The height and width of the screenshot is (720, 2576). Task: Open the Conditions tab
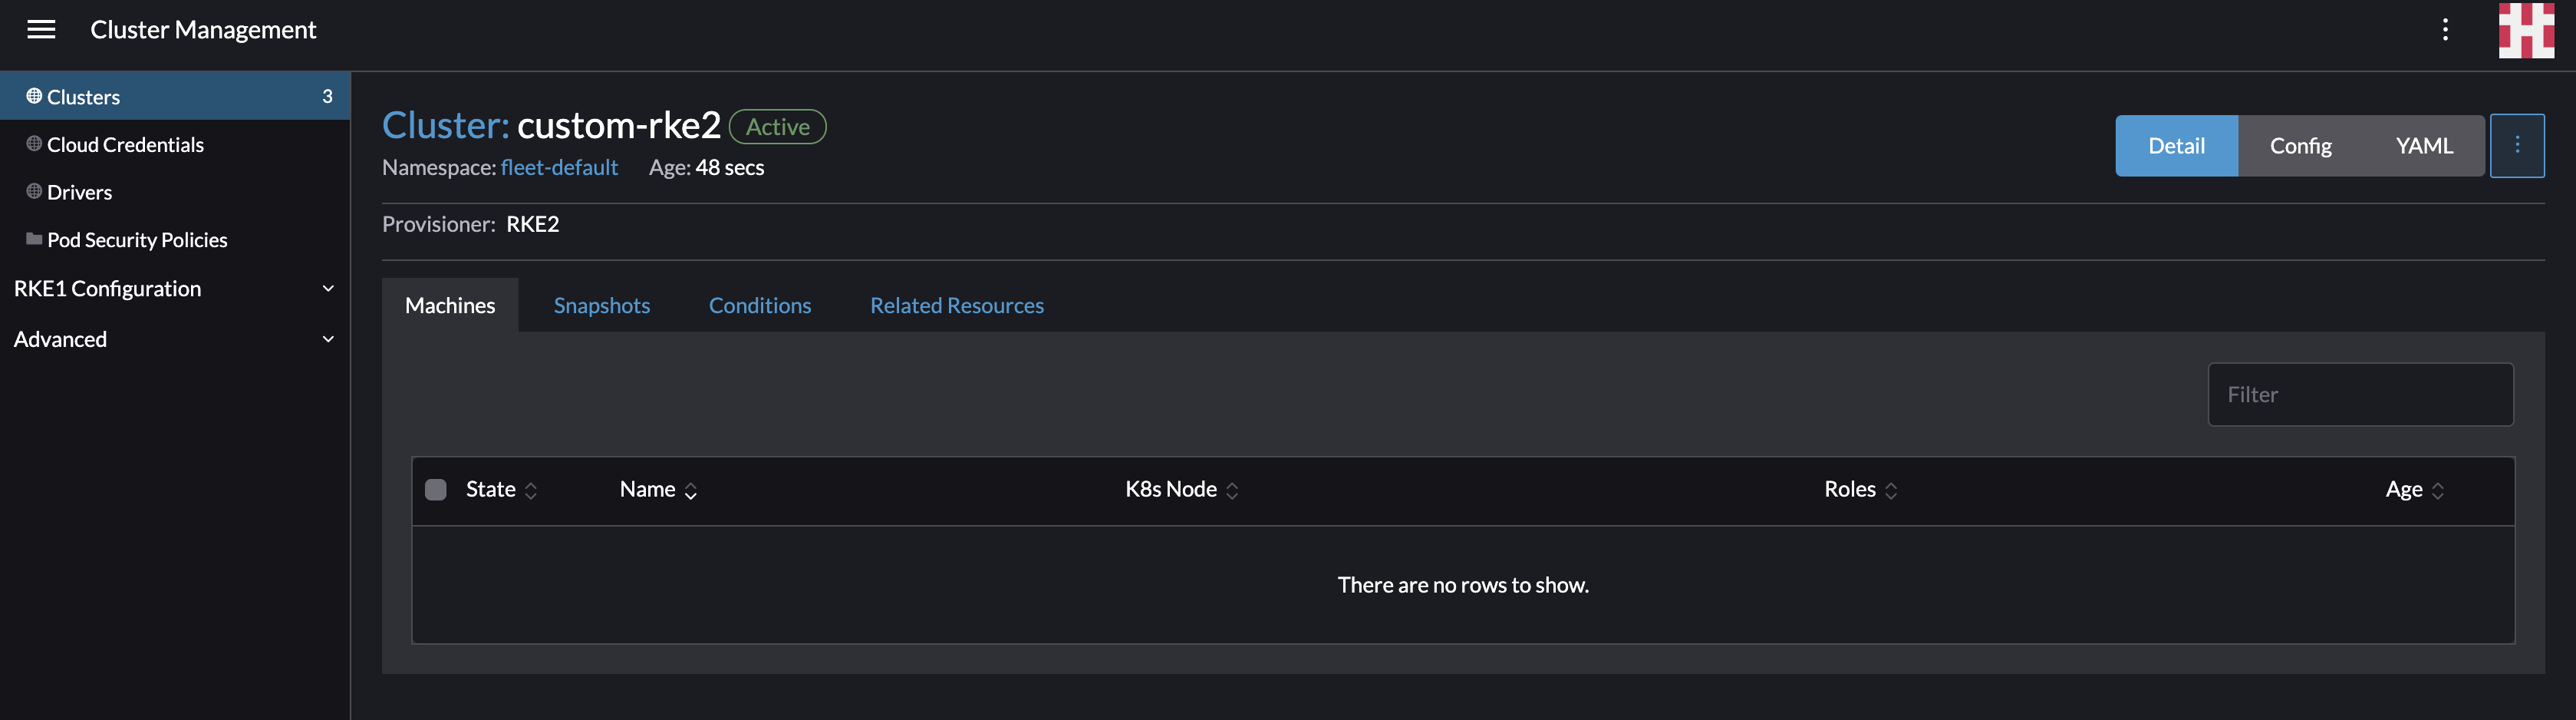(x=759, y=305)
